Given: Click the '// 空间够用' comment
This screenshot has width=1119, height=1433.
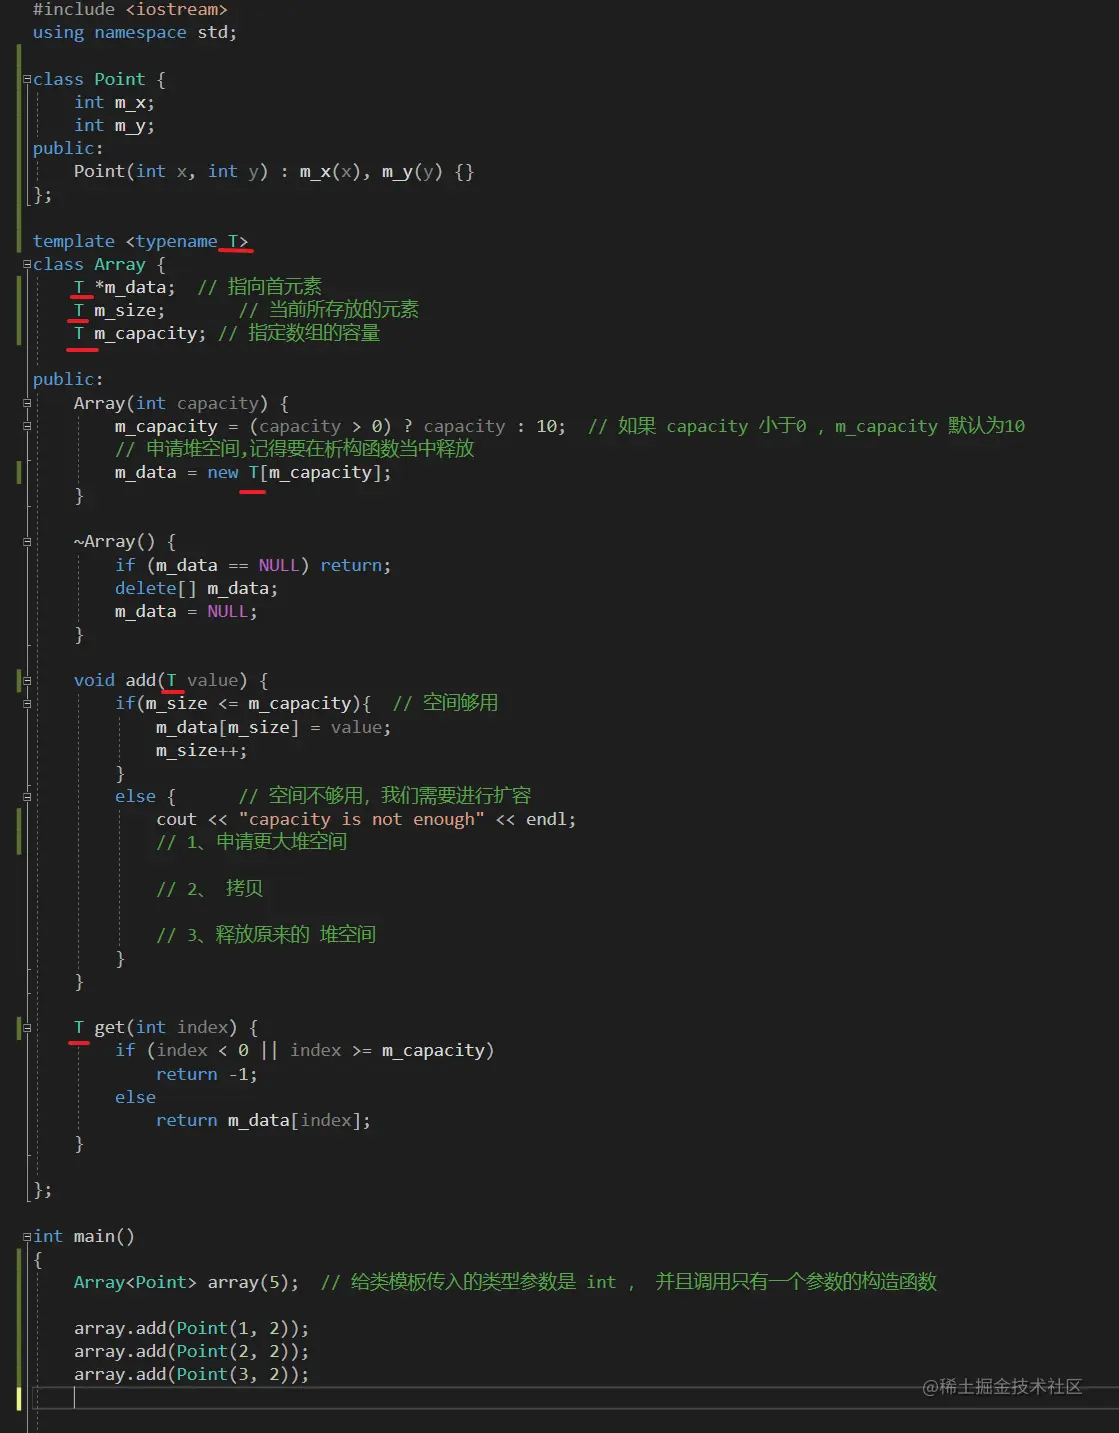Looking at the screenshot, I should [x=446, y=703].
